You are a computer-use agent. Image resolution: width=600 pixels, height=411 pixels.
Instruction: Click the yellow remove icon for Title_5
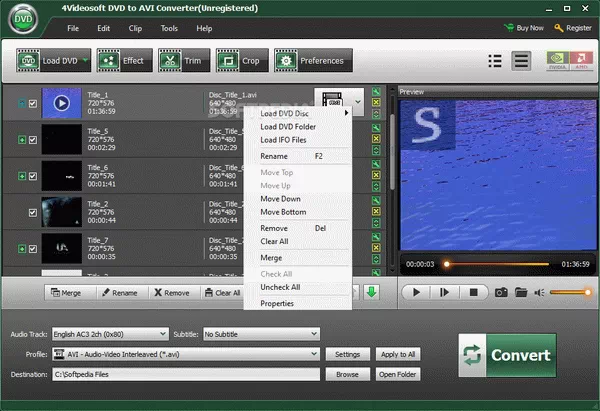[x=376, y=139]
